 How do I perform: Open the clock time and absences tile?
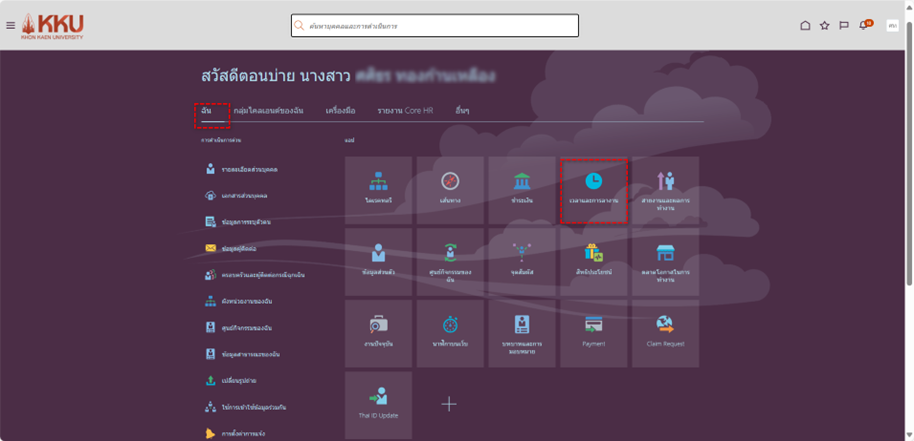(594, 189)
